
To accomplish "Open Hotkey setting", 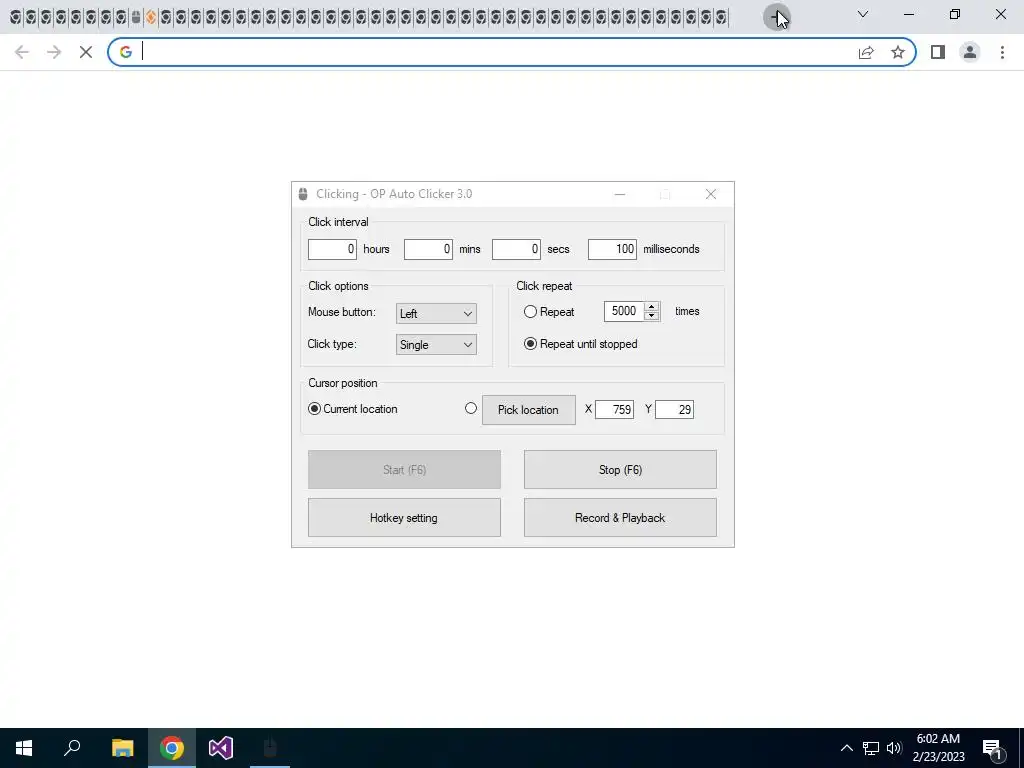I will pos(404,518).
